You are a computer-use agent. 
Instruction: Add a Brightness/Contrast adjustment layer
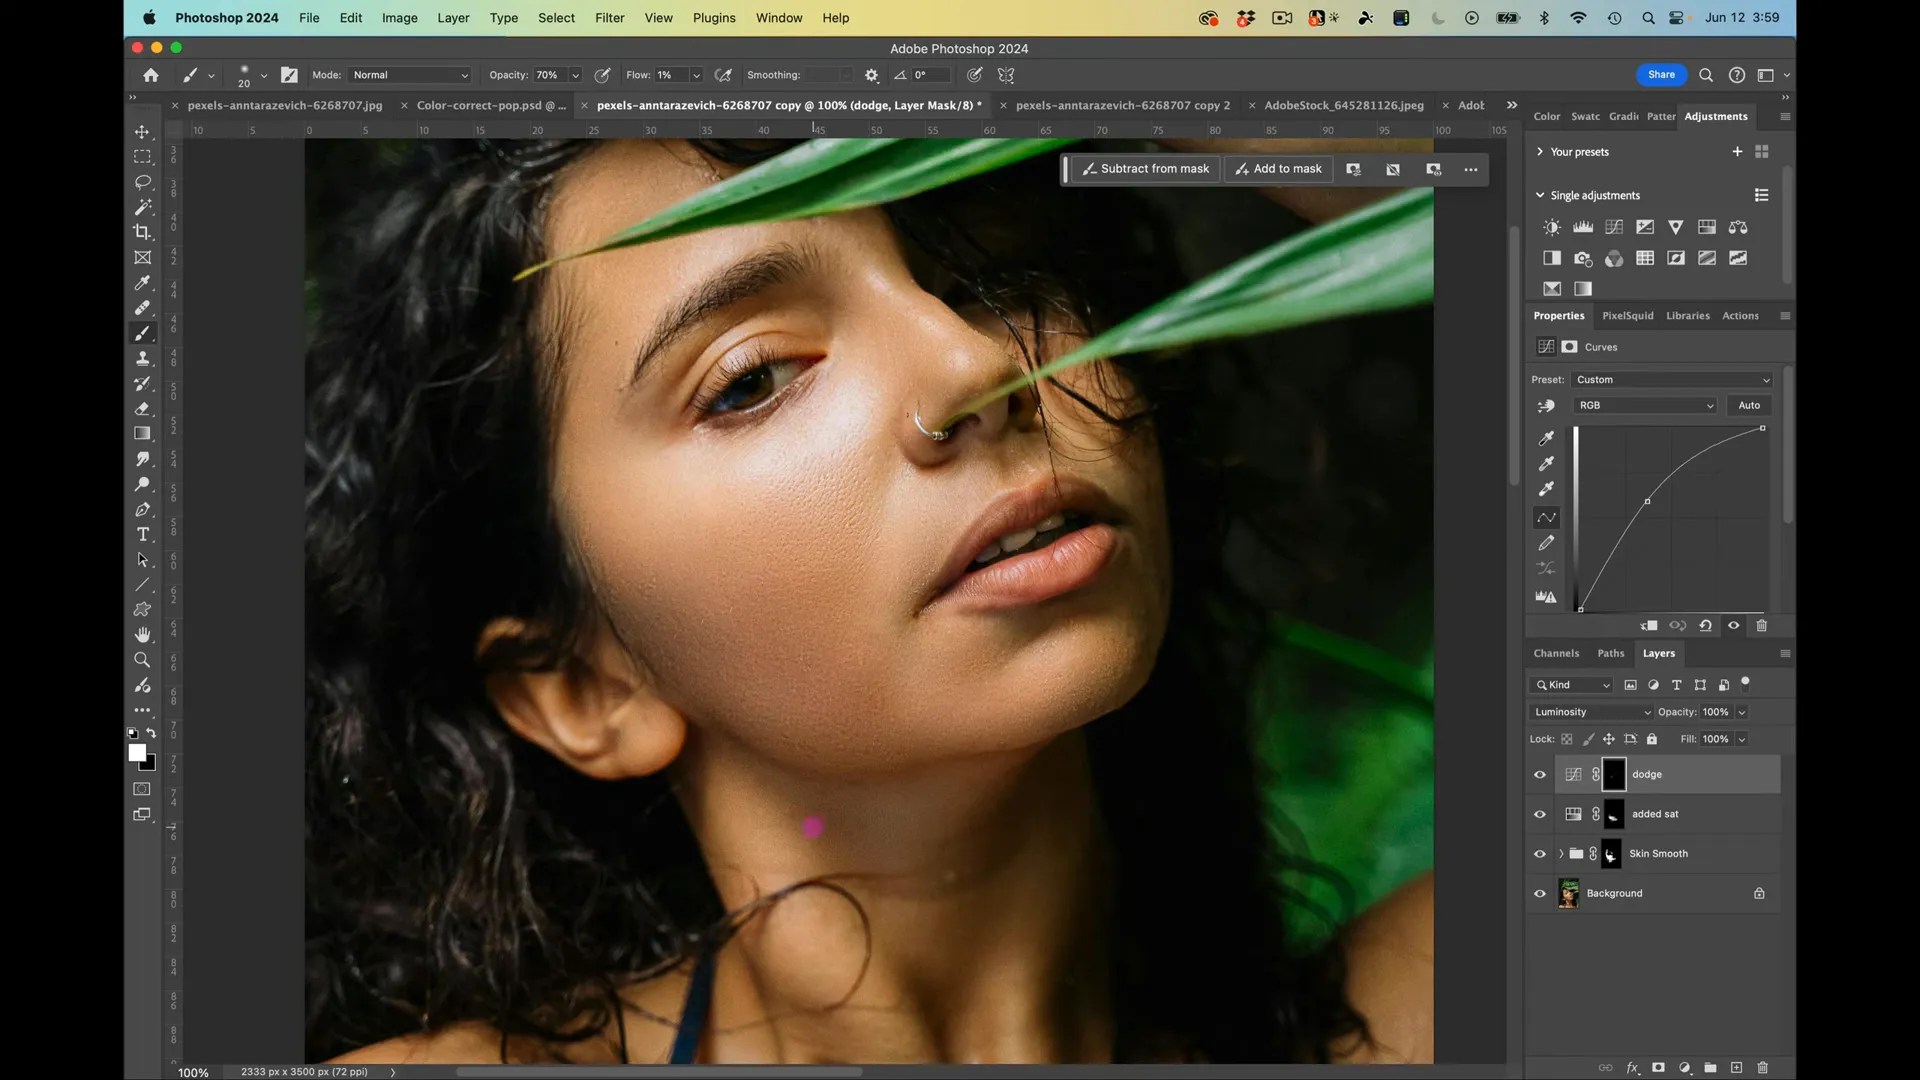click(1551, 226)
